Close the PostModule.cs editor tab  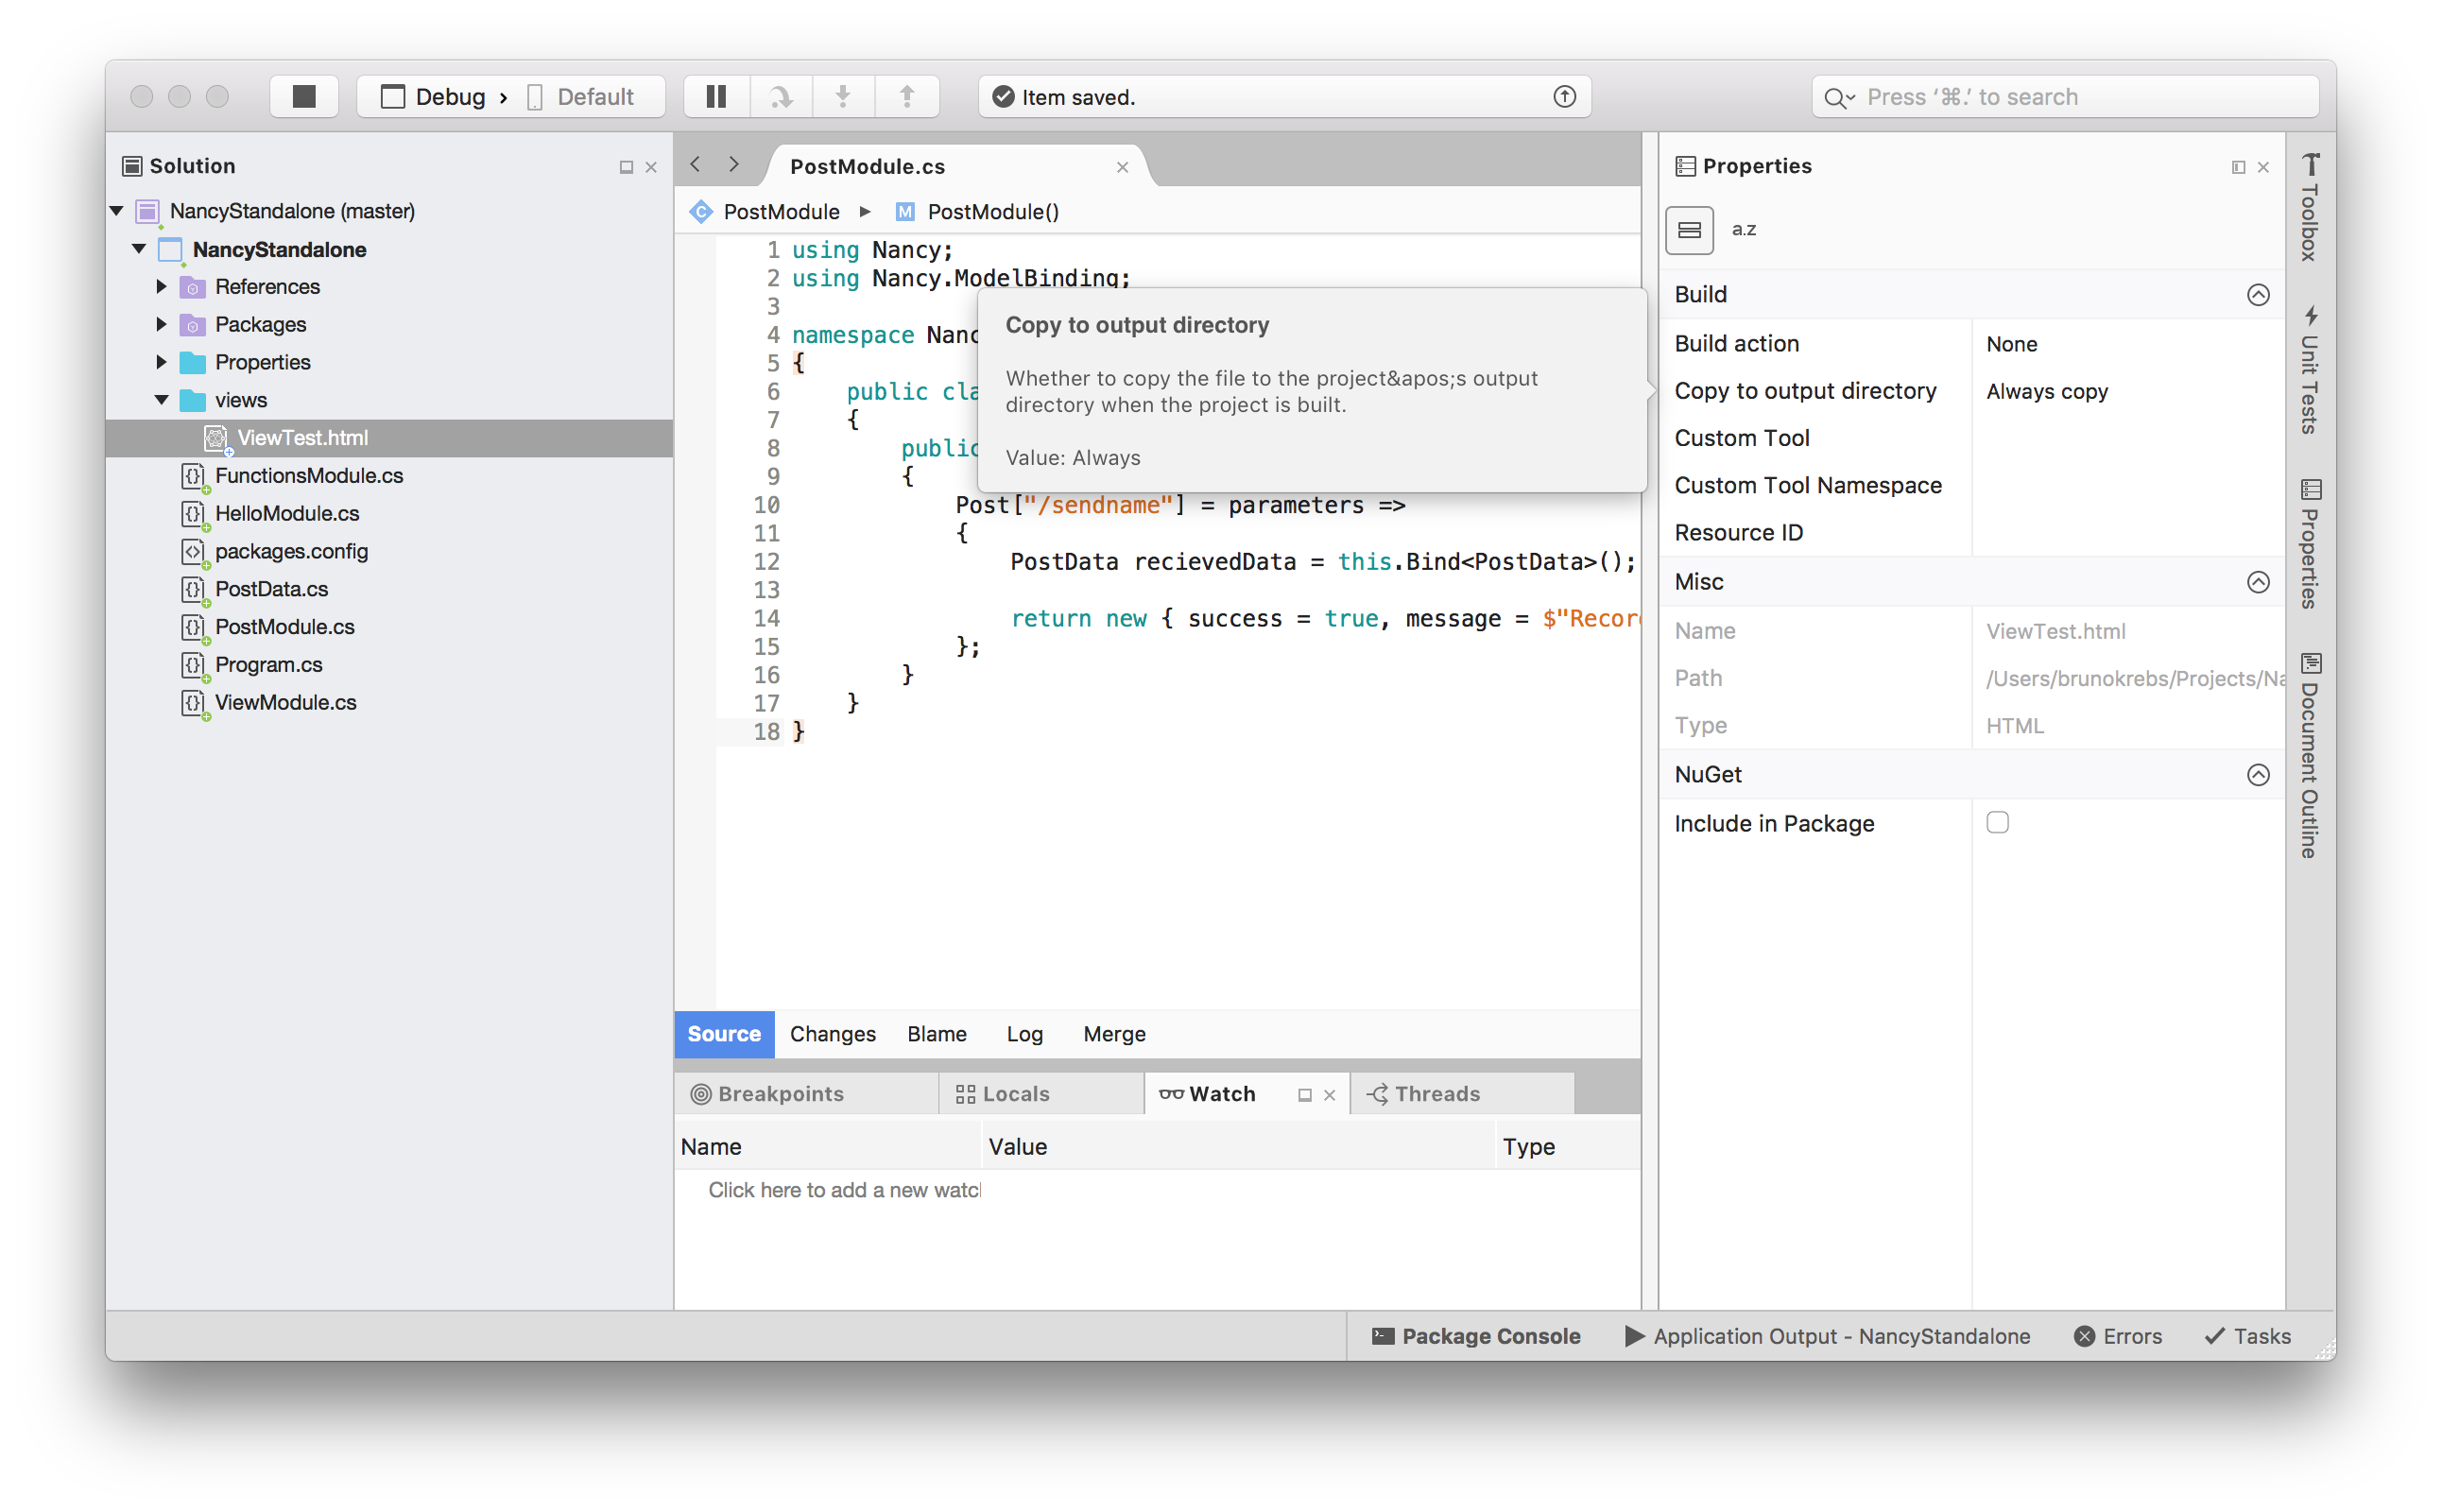click(1122, 167)
